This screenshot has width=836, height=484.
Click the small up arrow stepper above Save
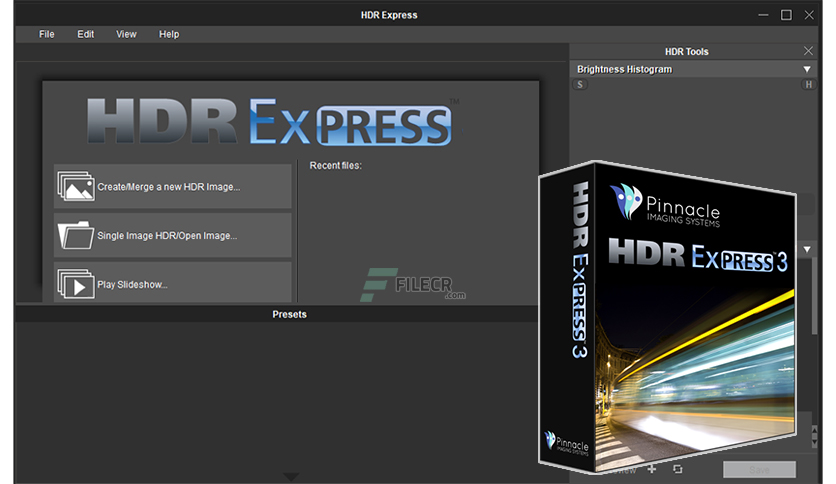[814, 430]
